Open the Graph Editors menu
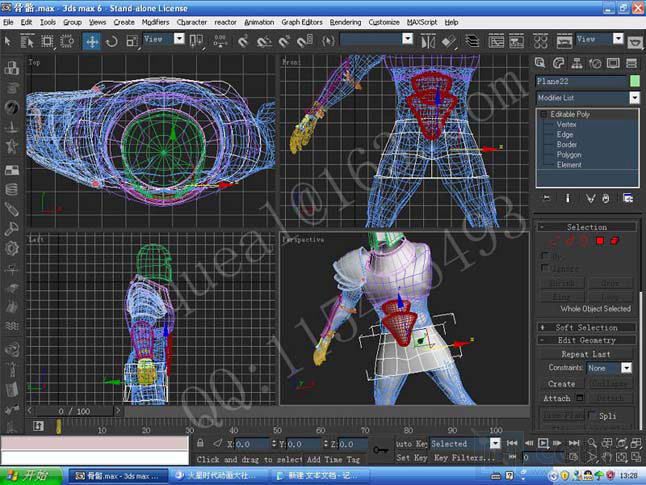The height and width of the screenshot is (485, 646). 302,22
